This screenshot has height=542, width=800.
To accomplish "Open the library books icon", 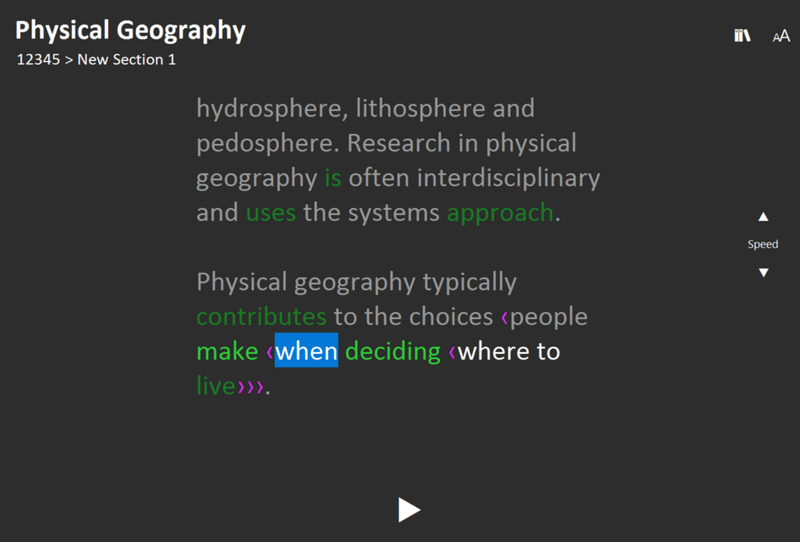I will point(742,36).
